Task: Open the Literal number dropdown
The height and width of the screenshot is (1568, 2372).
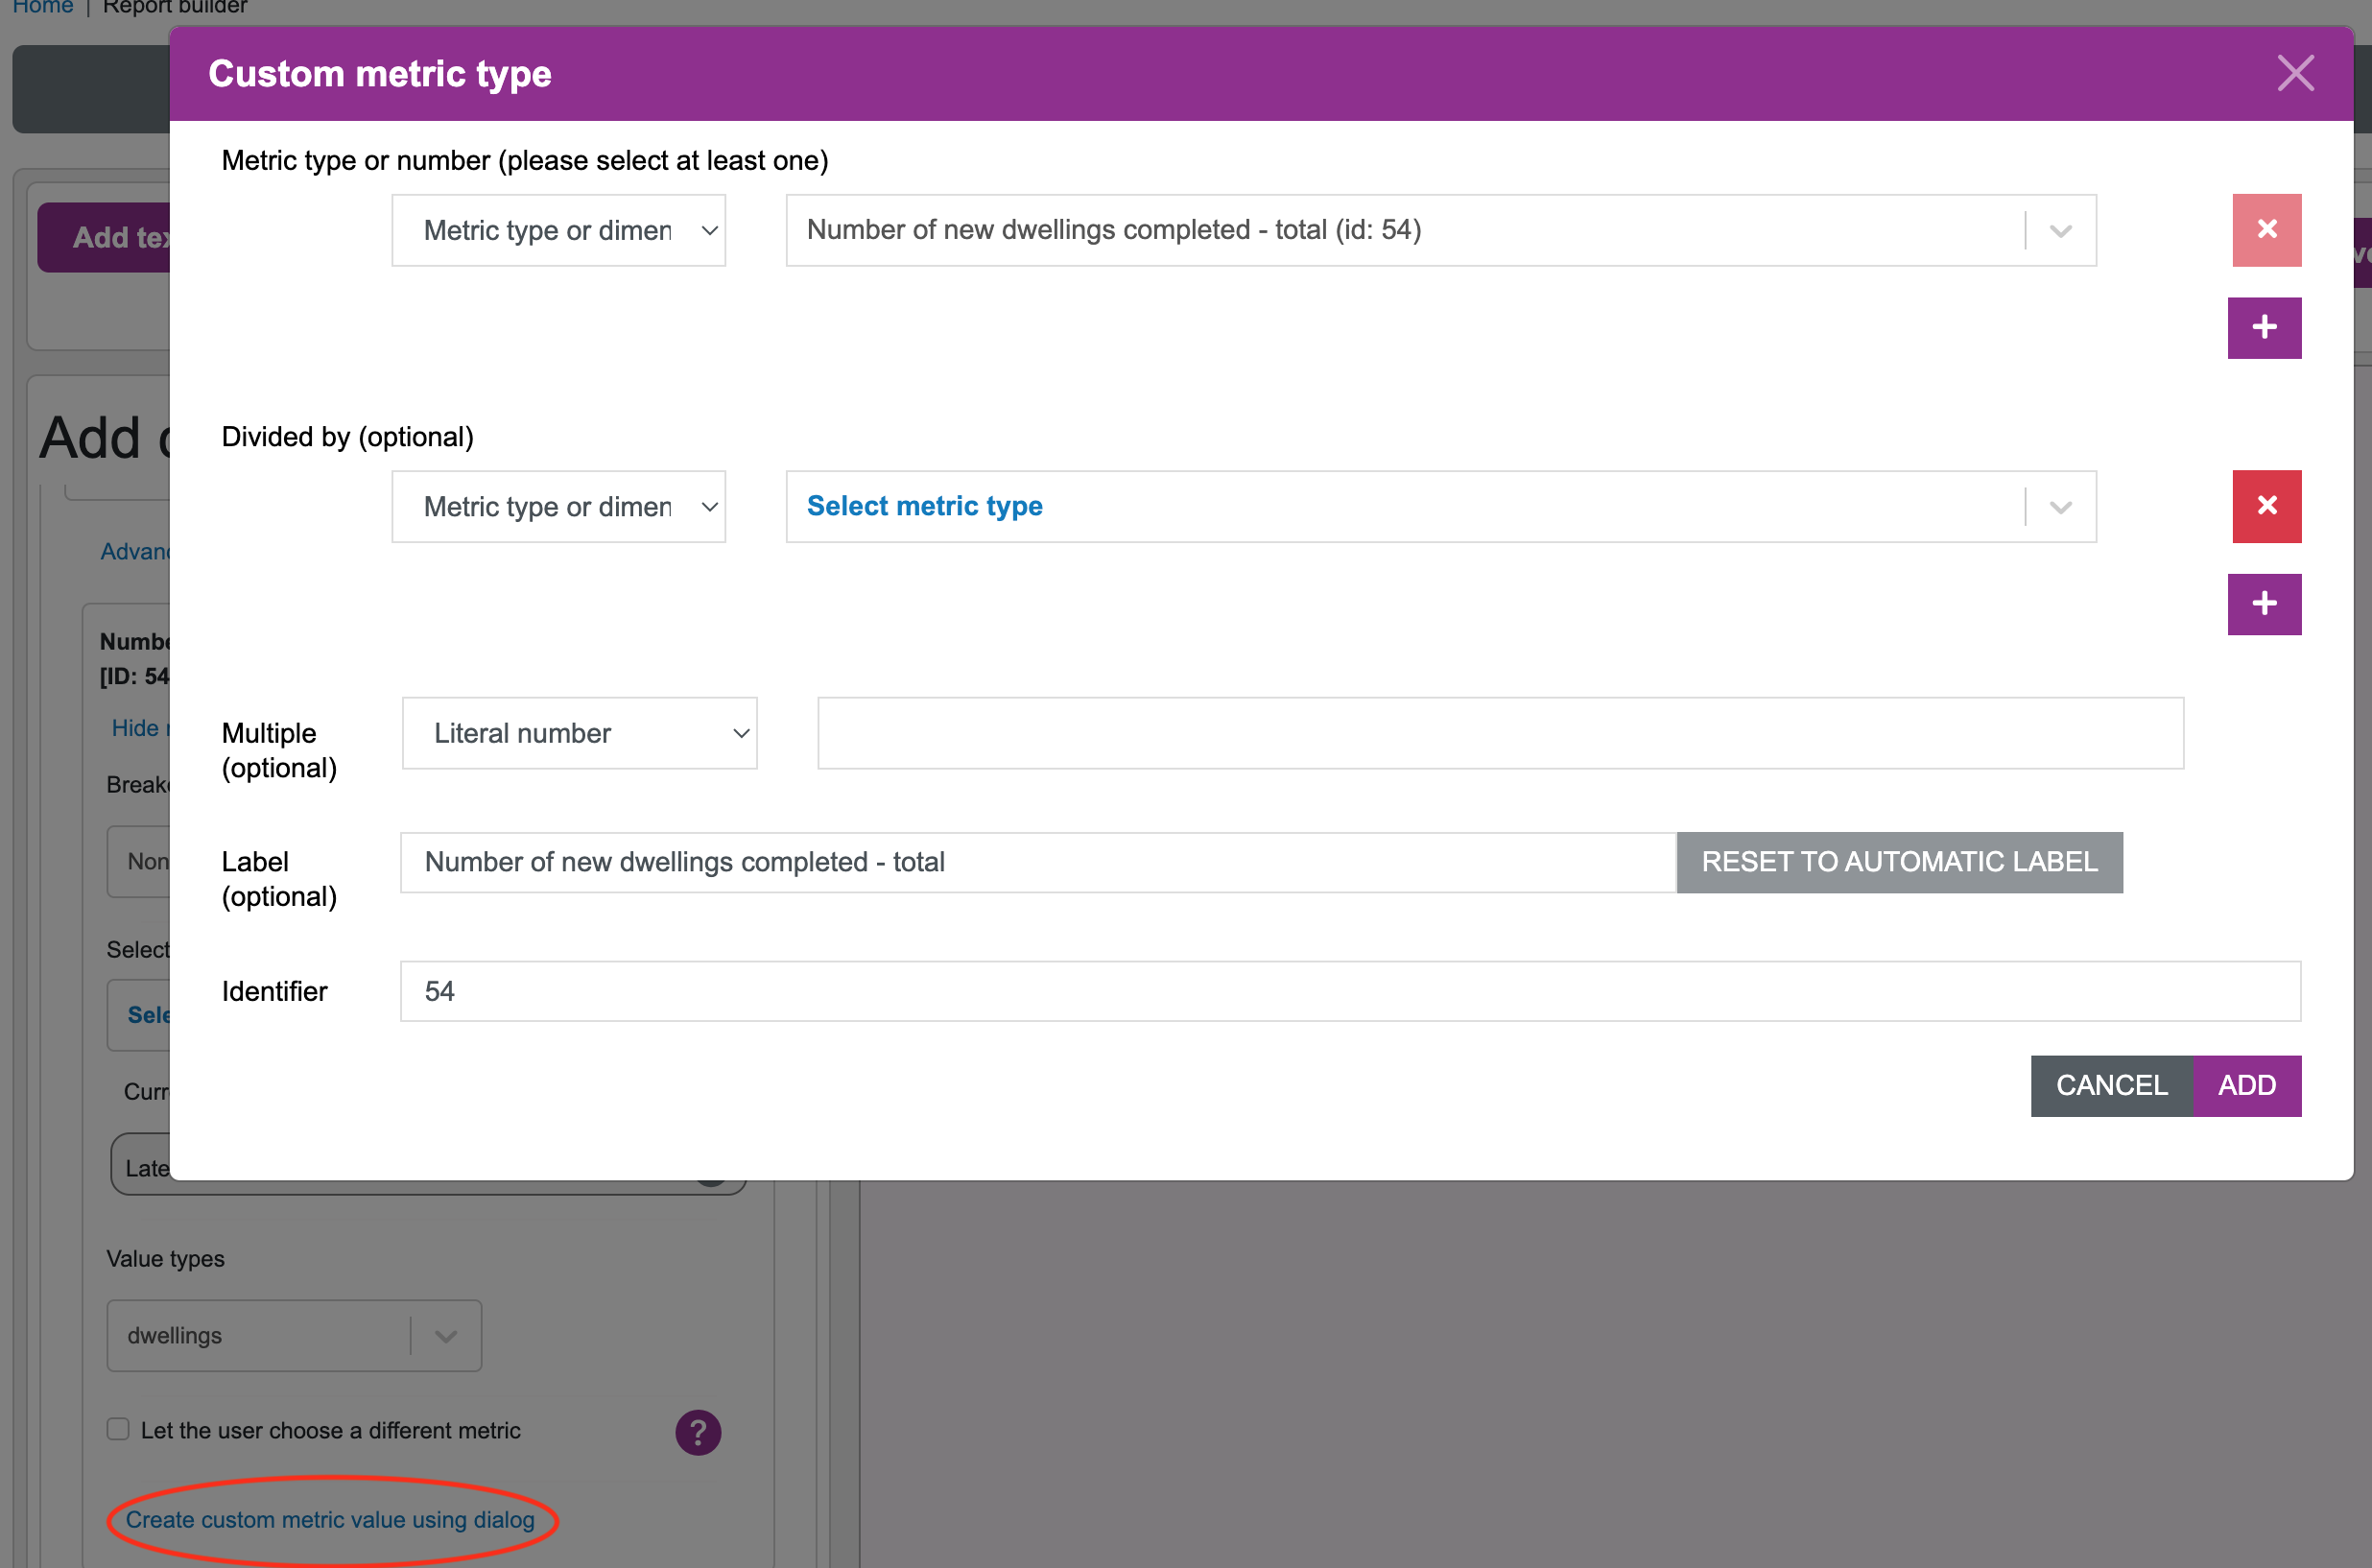Action: tap(579, 733)
